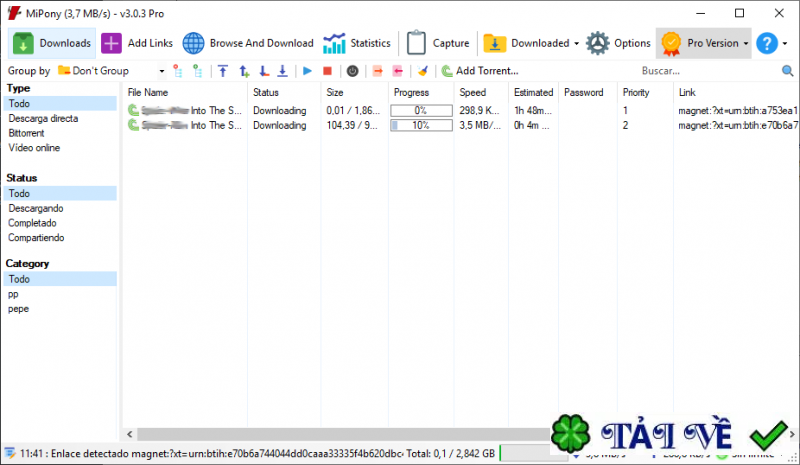Click the 10% progress bar
800x465 pixels.
[x=421, y=125]
